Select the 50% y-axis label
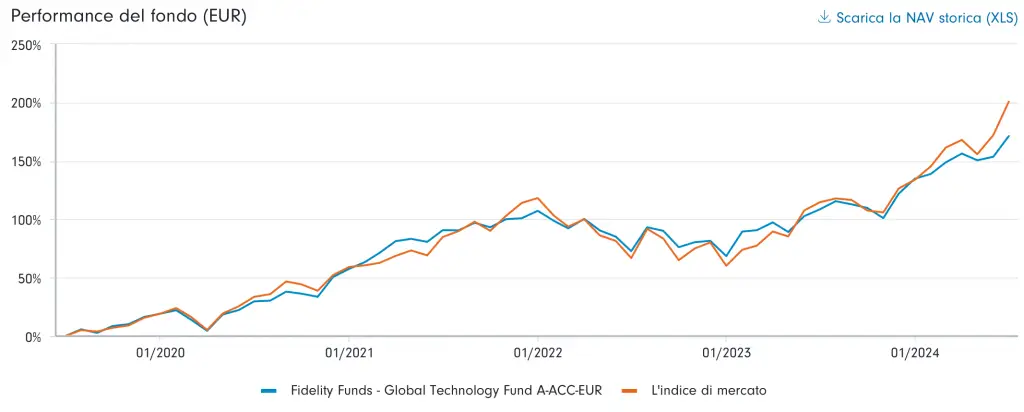1024x412 pixels. click(29, 278)
